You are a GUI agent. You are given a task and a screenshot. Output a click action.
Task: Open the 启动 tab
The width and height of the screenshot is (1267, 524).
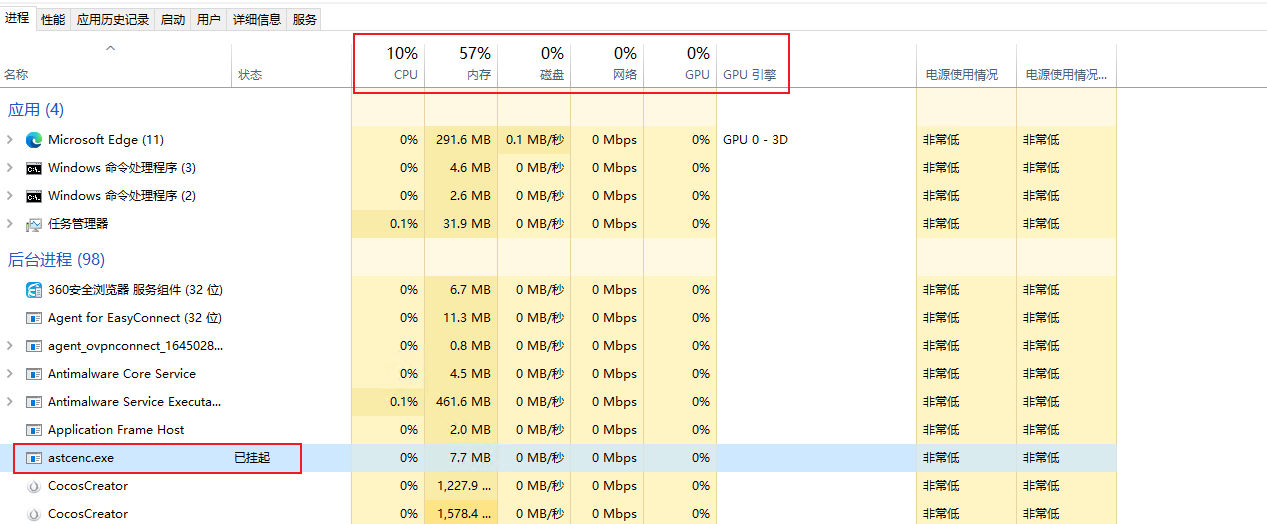coord(173,19)
